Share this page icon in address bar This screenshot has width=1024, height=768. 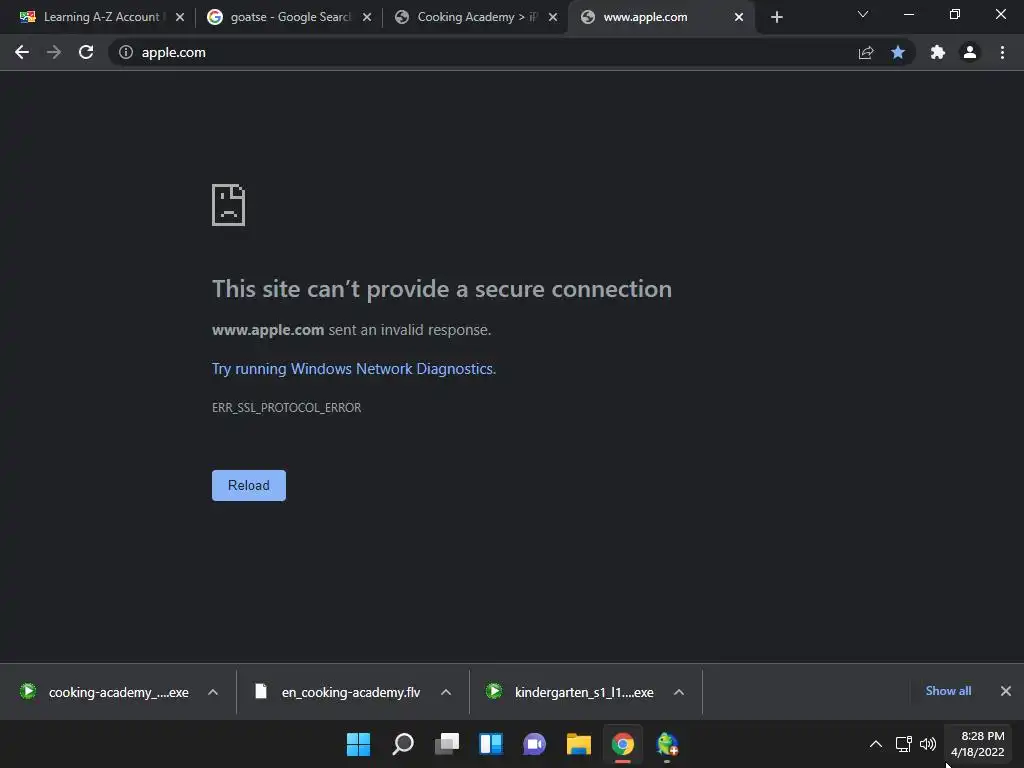pos(866,52)
